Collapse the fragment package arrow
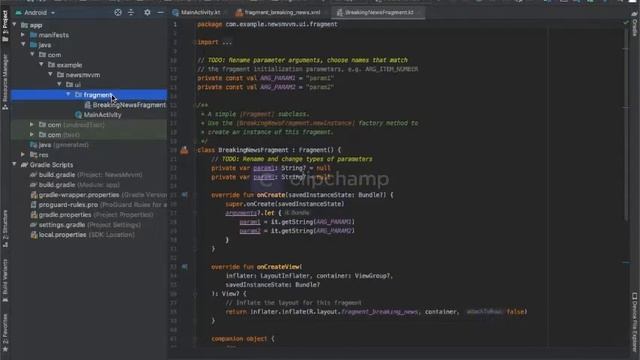640x360 pixels. click(x=68, y=95)
